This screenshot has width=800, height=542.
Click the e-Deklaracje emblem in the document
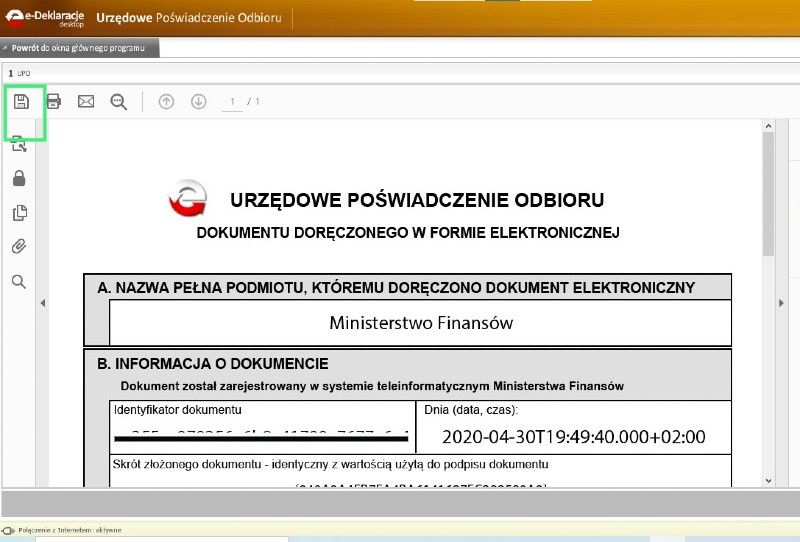188,199
